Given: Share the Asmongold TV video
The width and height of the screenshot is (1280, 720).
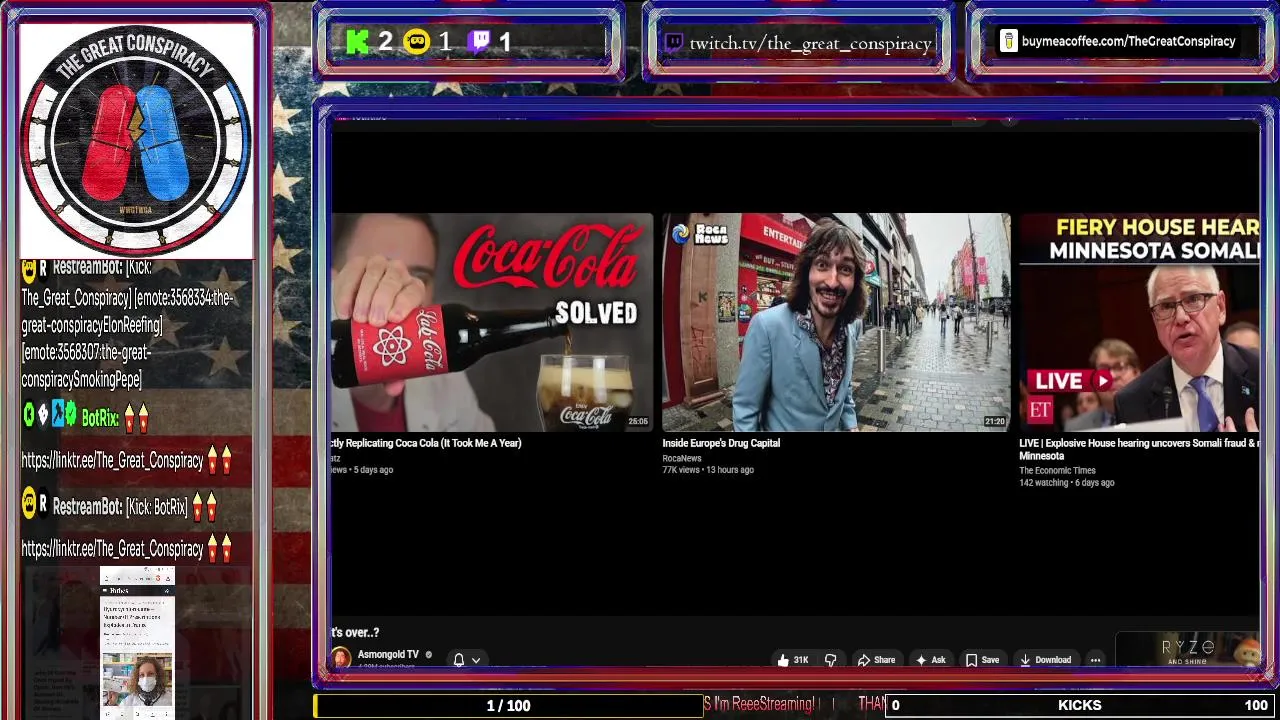Looking at the screenshot, I should (x=876, y=660).
